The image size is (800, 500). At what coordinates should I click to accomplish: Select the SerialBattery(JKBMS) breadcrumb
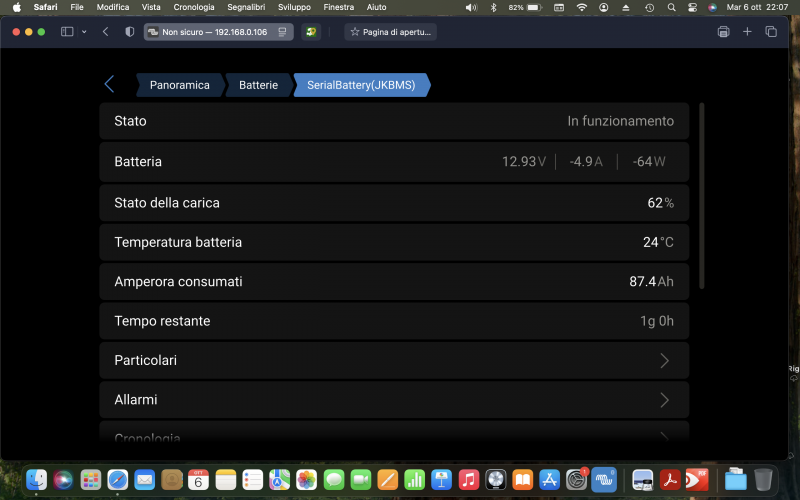click(x=361, y=85)
